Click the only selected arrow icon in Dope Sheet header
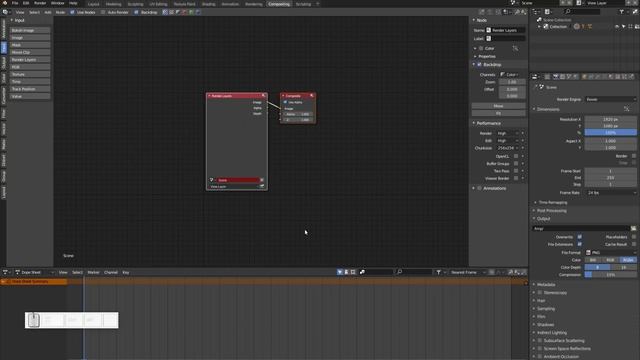640x360 pixels. point(340,272)
